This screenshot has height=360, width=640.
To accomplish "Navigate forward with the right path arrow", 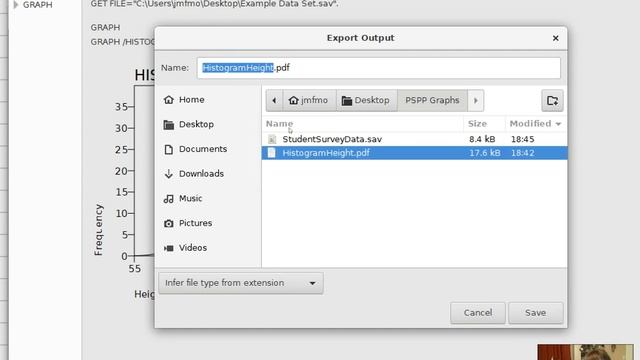I will tap(476, 100).
